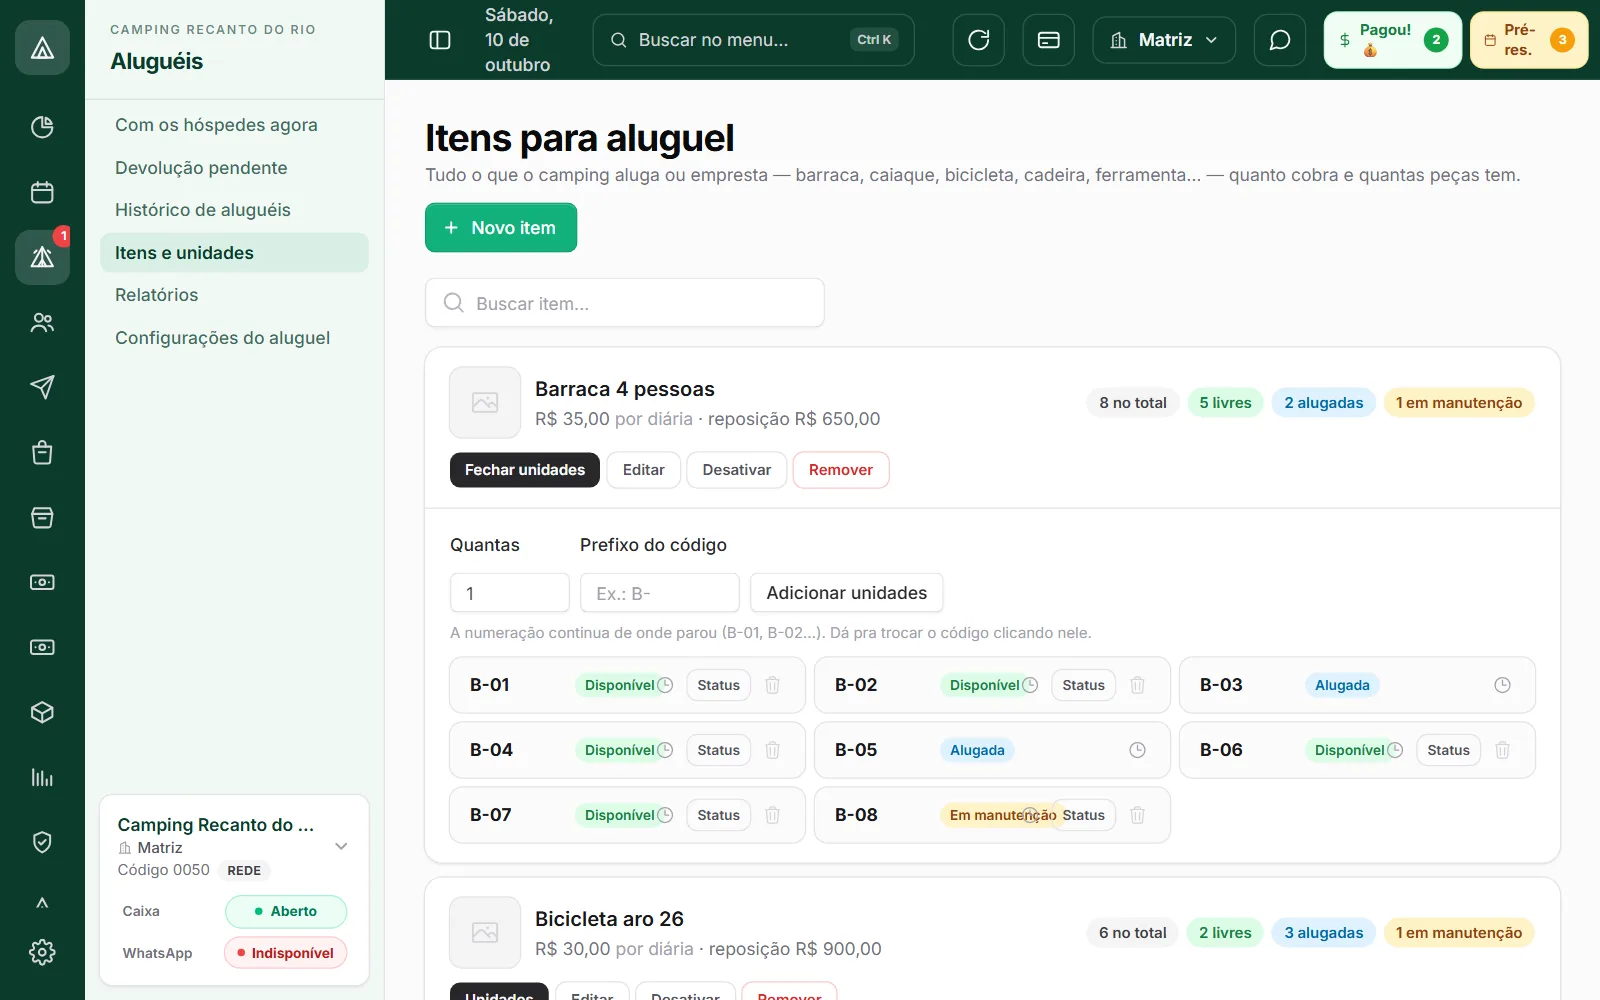This screenshot has height=1000, width=1600.
Task: Open Status menu for unit B-02
Action: tap(1083, 685)
